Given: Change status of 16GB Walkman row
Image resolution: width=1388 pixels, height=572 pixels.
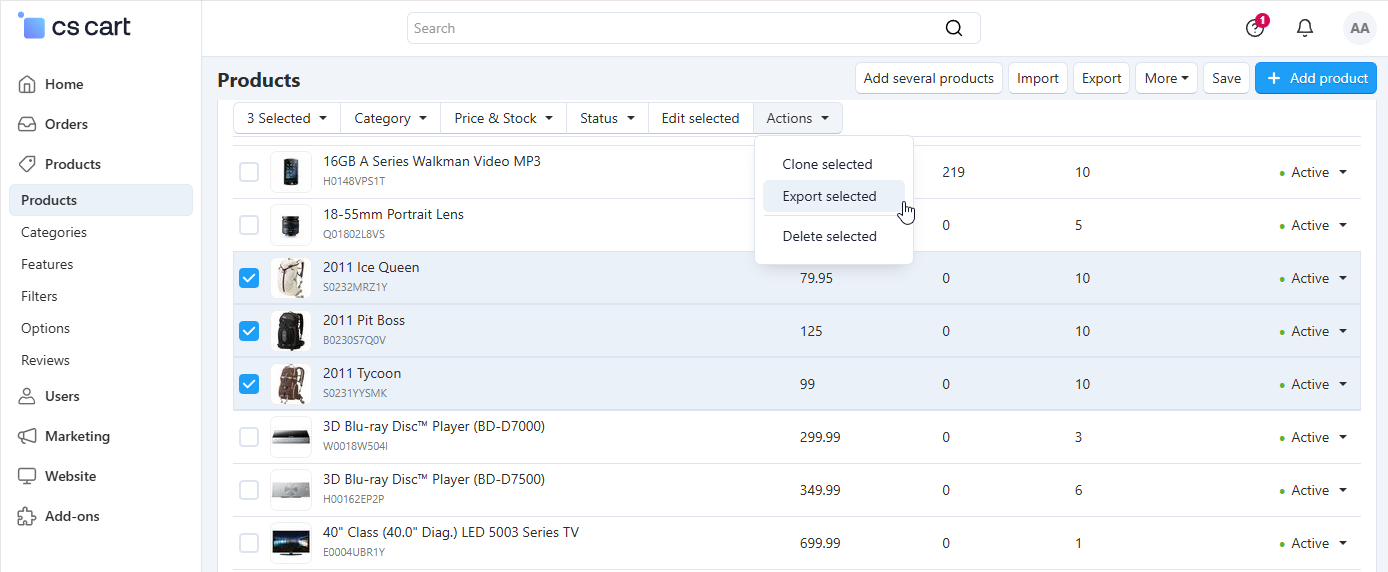Looking at the screenshot, I should (1313, 172).
